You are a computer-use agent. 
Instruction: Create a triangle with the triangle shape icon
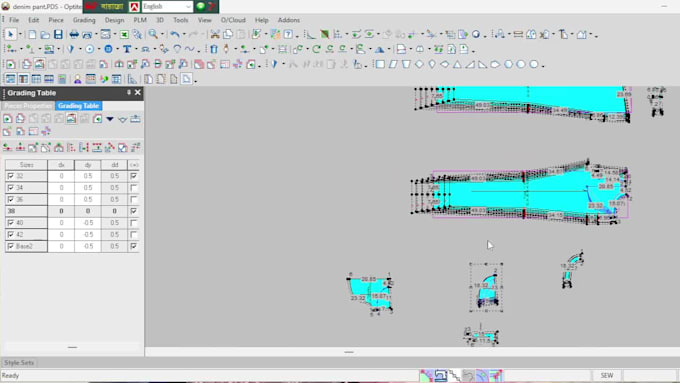pyautogui.click(x=457, y=64)
